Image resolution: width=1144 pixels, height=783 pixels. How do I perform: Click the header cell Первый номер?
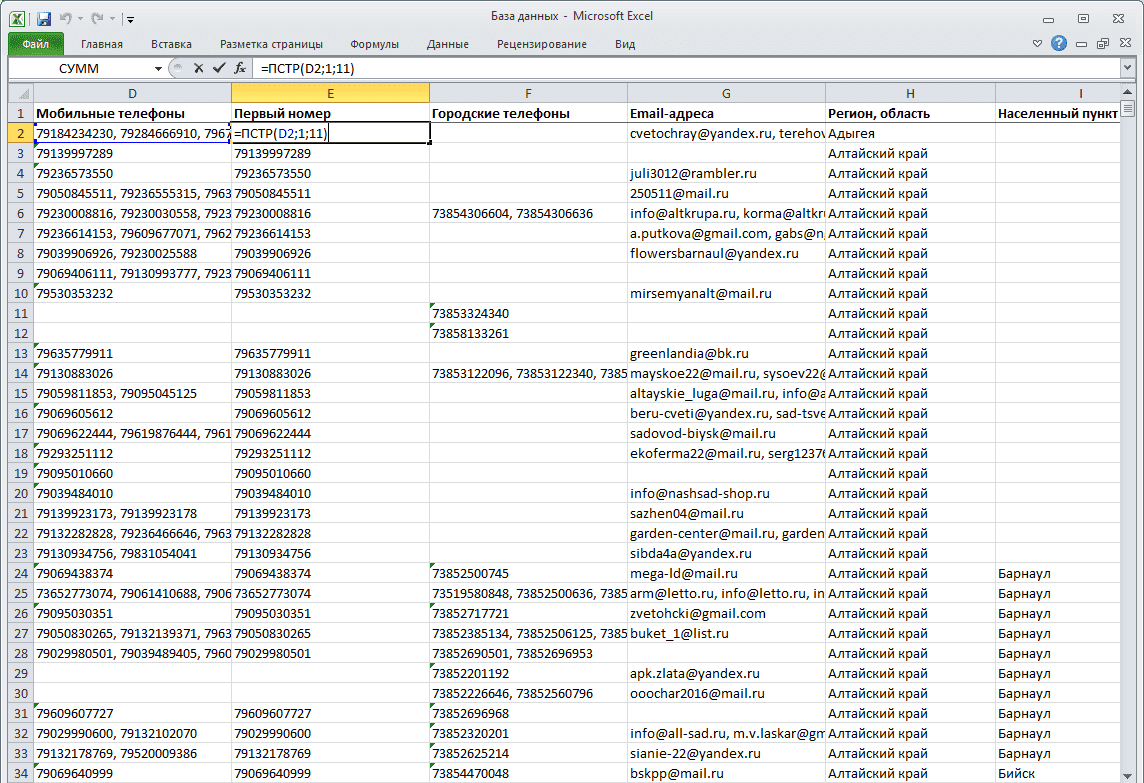(x=331, y=113)
